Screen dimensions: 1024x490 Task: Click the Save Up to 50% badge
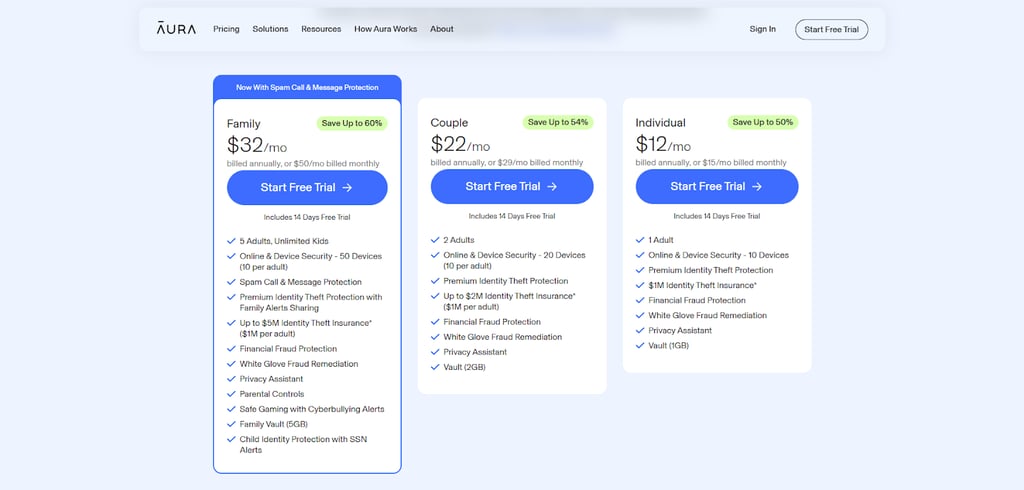coord(763,122)
